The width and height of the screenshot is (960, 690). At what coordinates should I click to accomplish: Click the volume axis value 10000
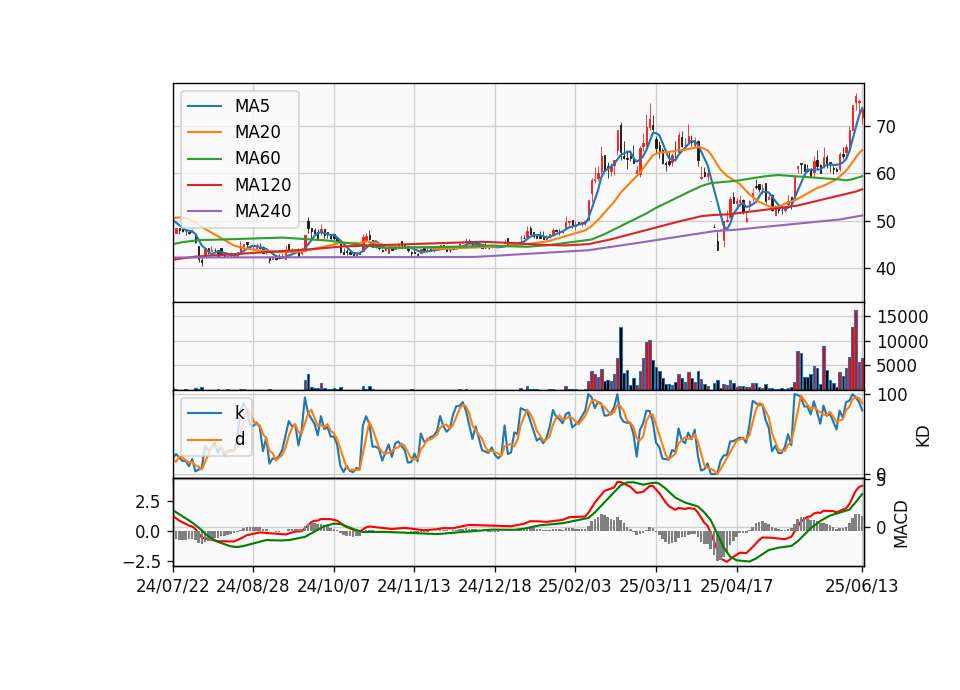click(902, 342)
